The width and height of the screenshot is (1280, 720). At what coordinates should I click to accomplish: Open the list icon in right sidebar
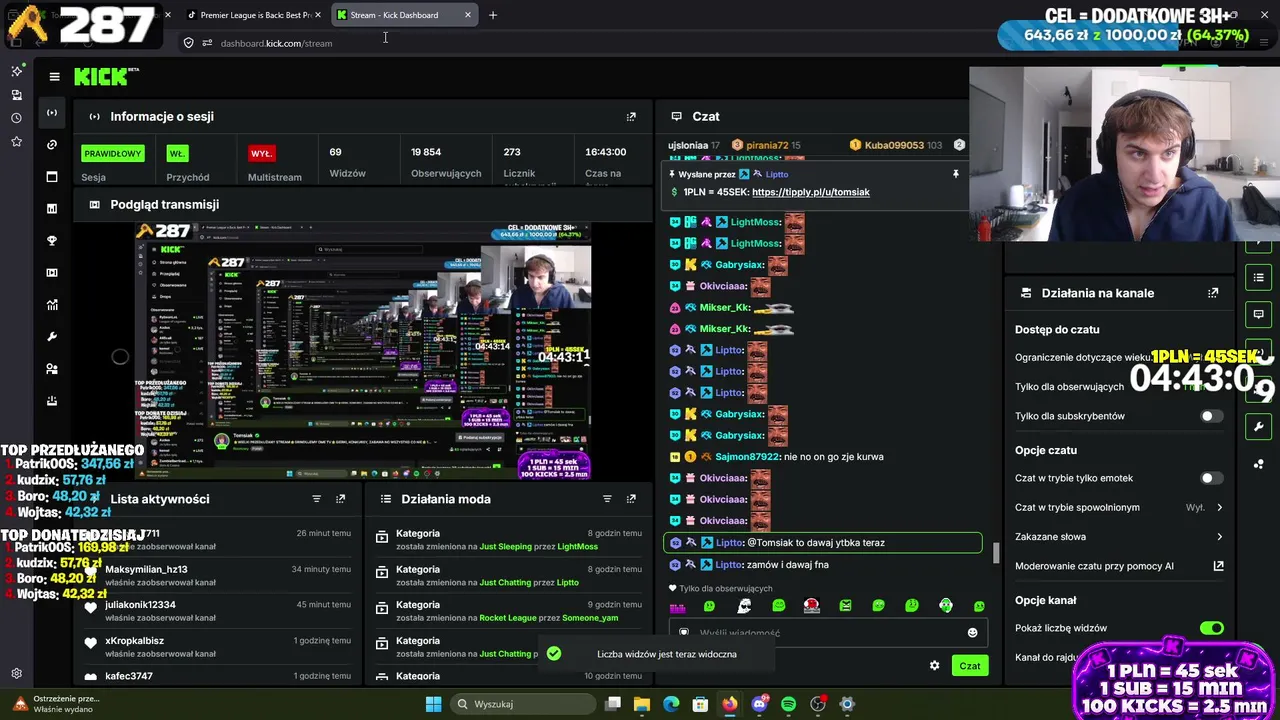[1258, 277]
